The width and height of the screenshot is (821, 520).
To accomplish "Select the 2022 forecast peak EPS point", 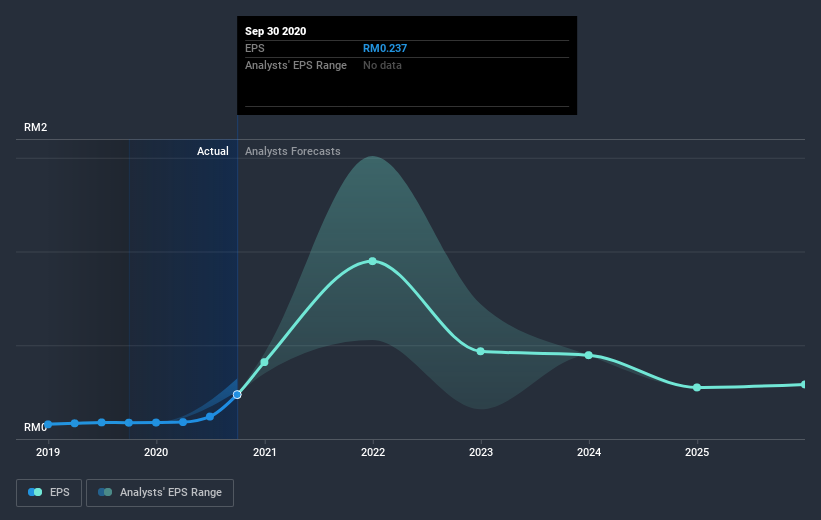I will click(x=373, y=261).
